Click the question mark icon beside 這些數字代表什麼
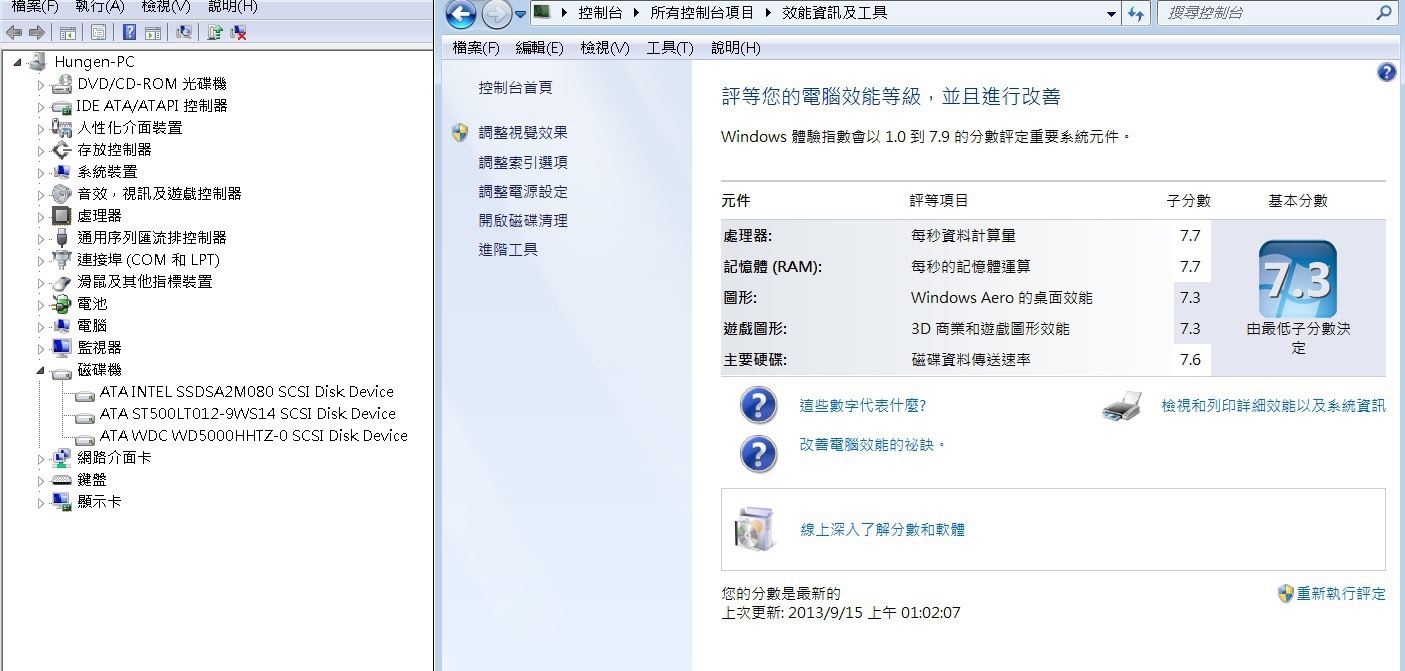This screenshot has width=1405, height=671. [x=759, y=406]
